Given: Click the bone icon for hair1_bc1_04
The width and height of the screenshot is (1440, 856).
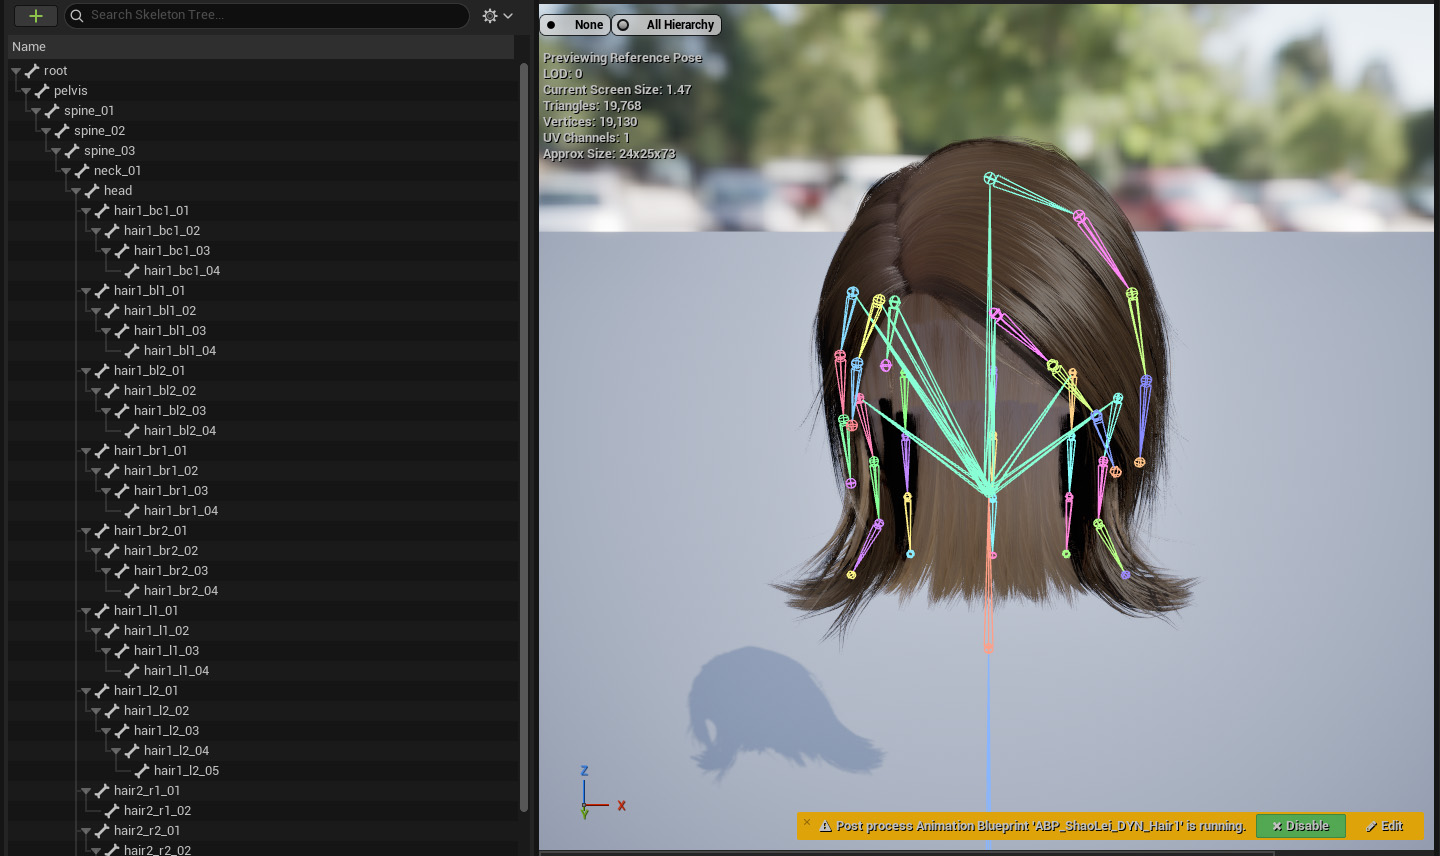Looking at the screenshot, I should 132,271.
